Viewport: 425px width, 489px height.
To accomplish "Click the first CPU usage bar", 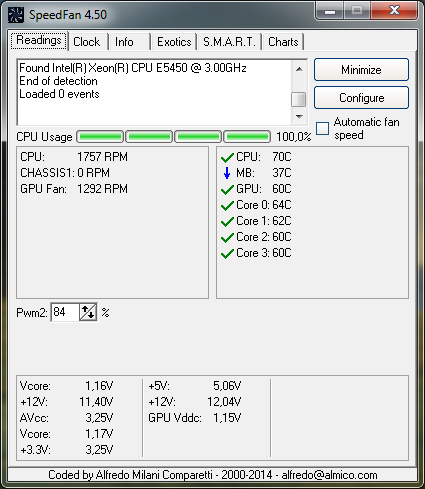I will tap(100, 137).
